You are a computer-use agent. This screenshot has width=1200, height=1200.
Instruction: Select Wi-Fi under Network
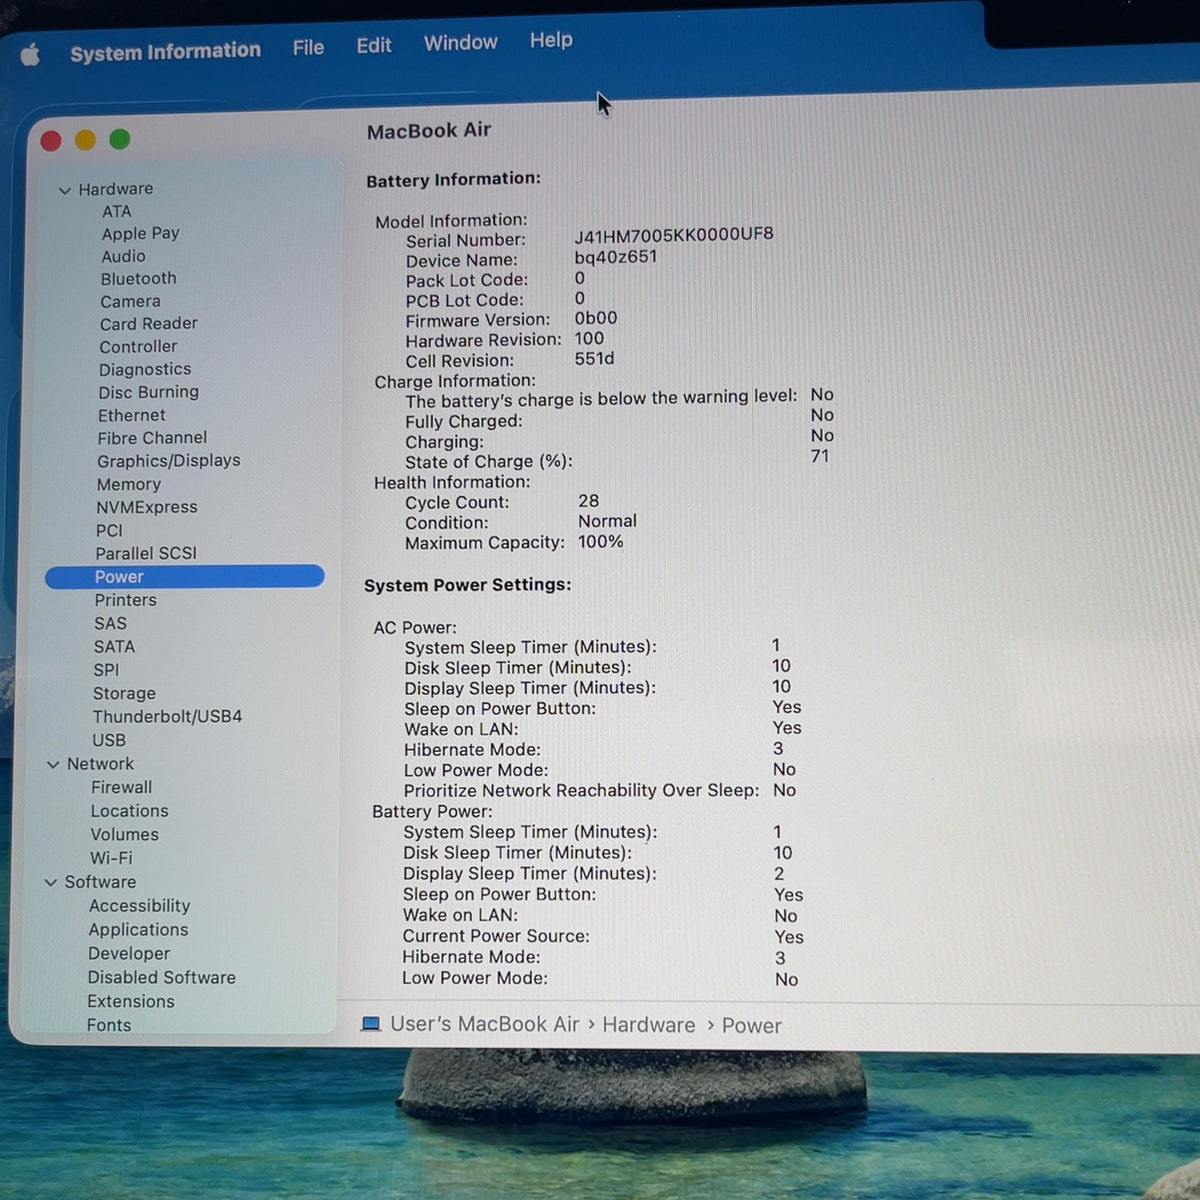click(111, 858)
